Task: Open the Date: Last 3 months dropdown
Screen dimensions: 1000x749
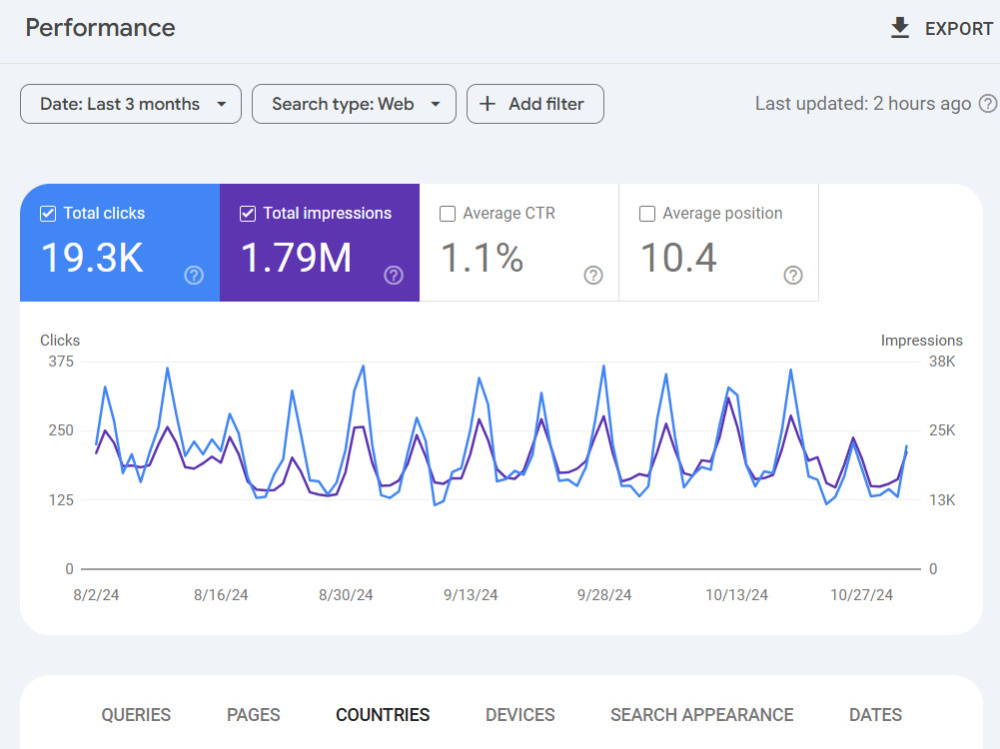Action: 131,104
